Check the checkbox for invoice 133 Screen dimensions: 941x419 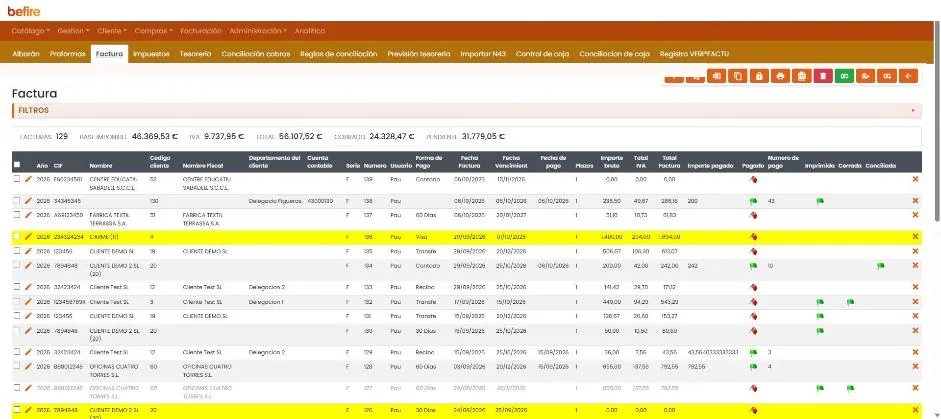click(17, 287)
